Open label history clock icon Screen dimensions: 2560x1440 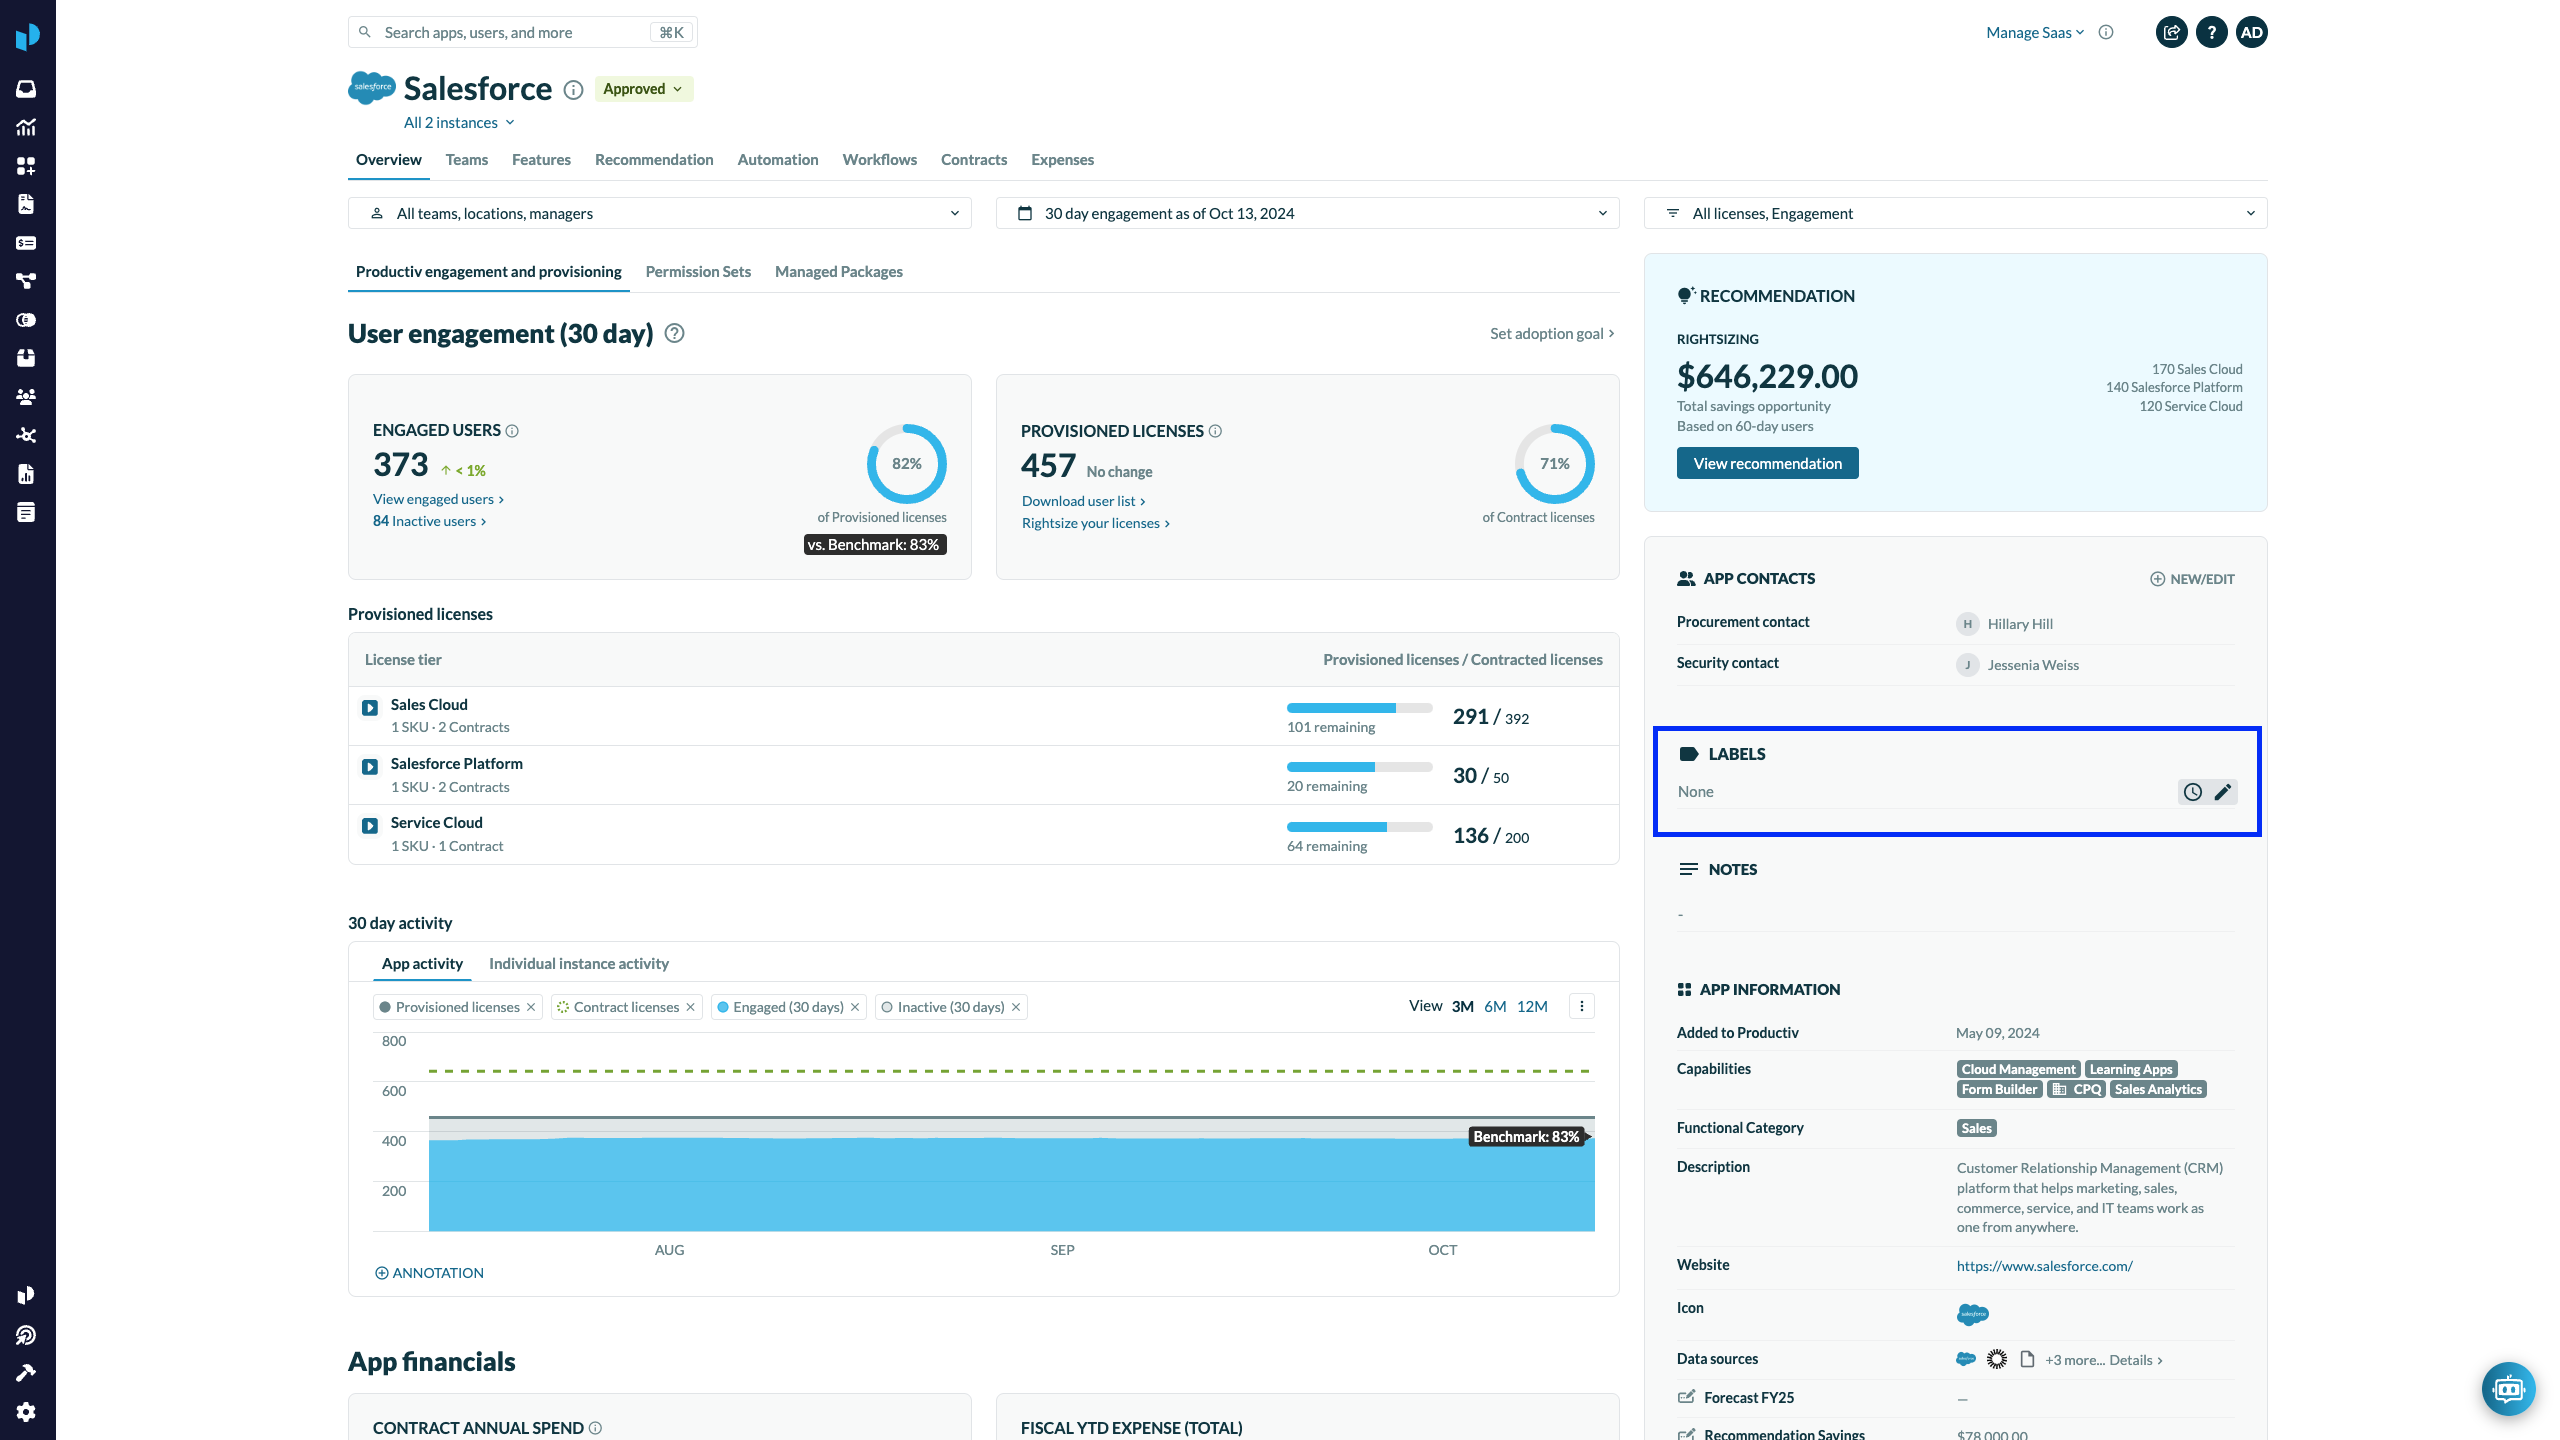[x=2192, y=792]
